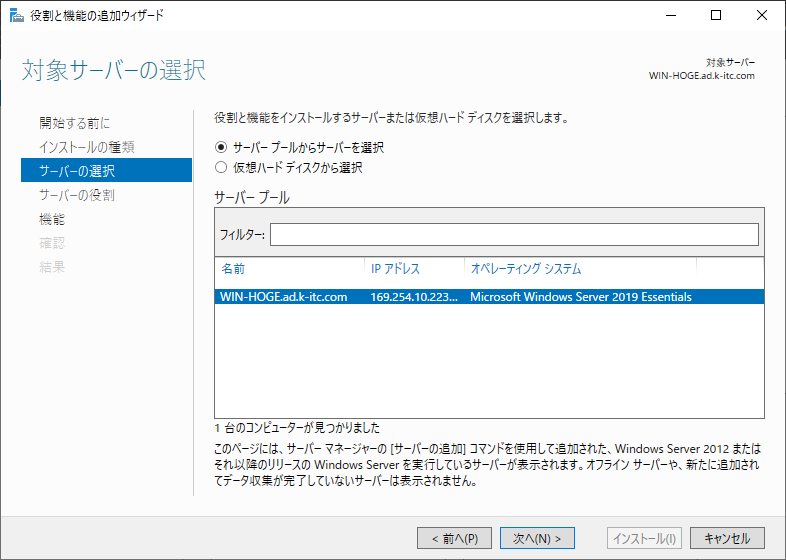786x560 pixels.
Task: Go to 開始する前に step
Action: click(75, 123)
